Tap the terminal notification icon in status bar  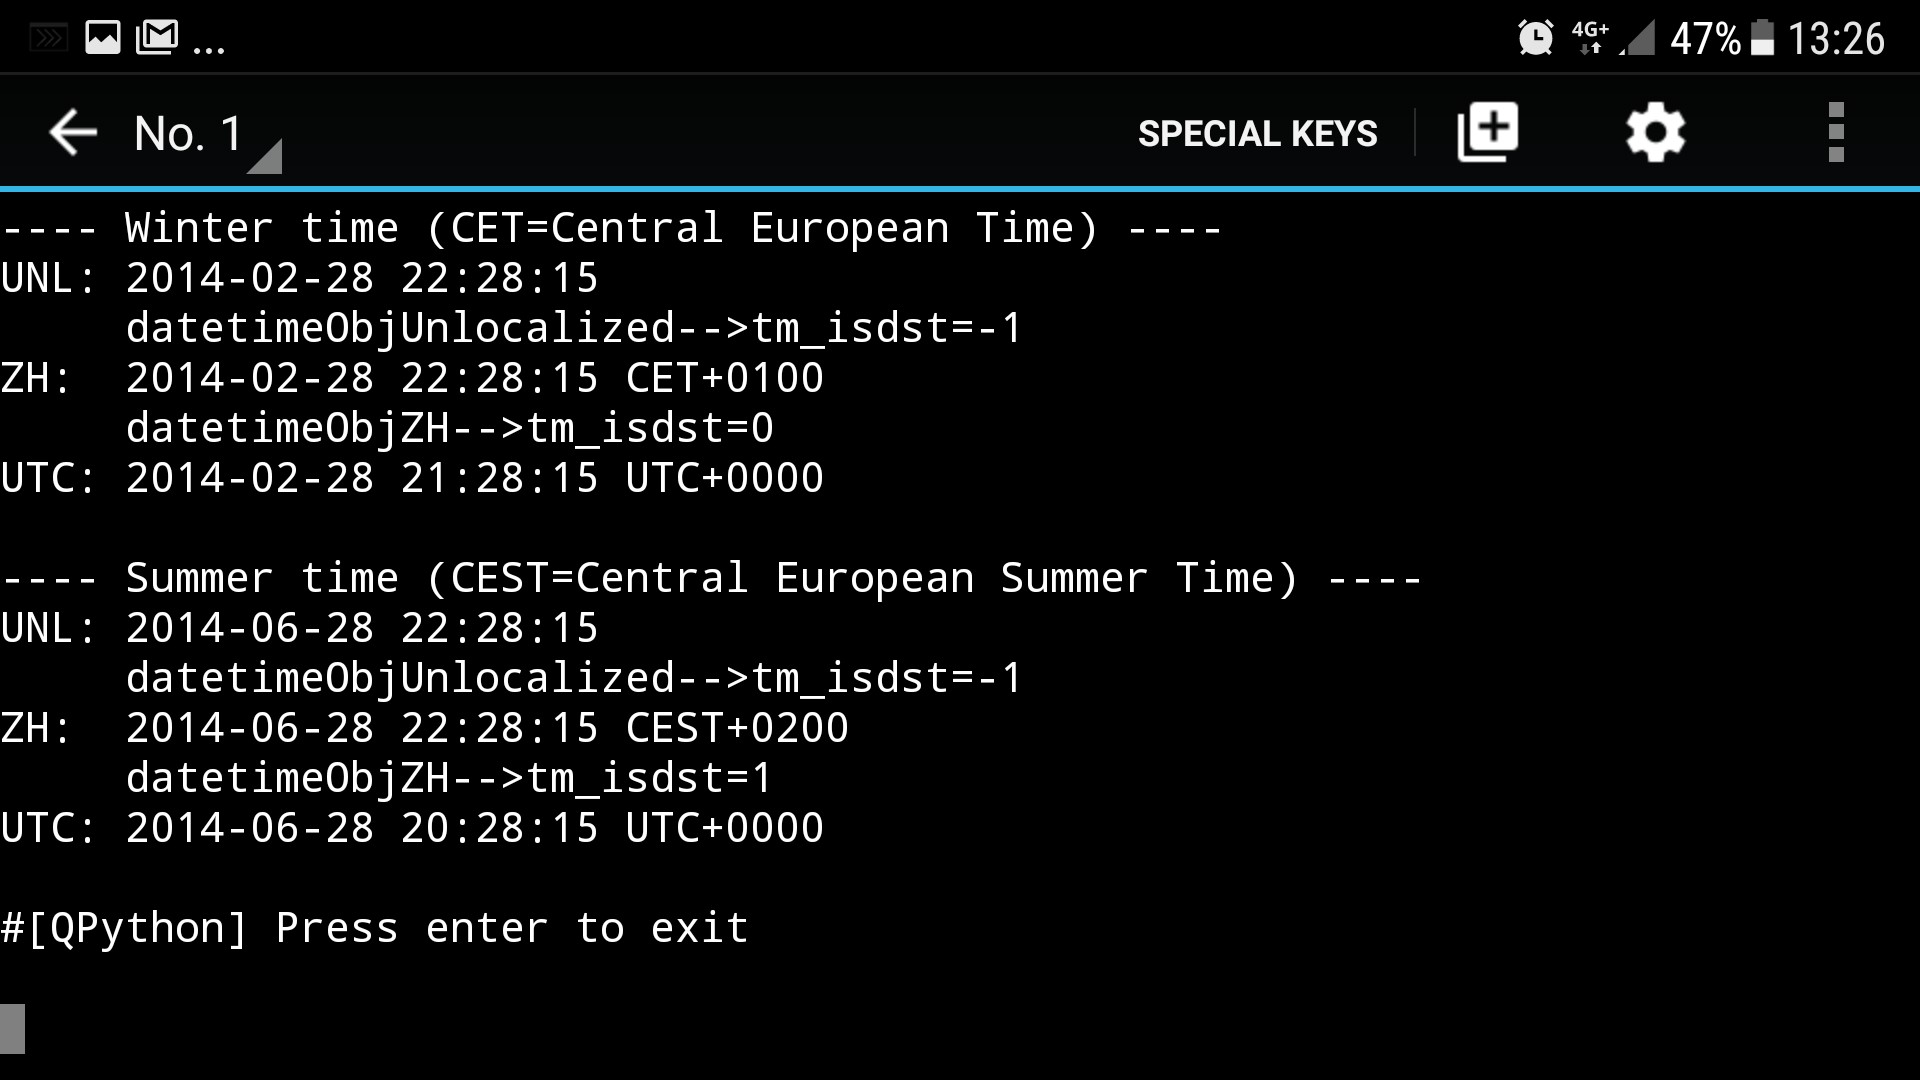click(x=48, y=39)
